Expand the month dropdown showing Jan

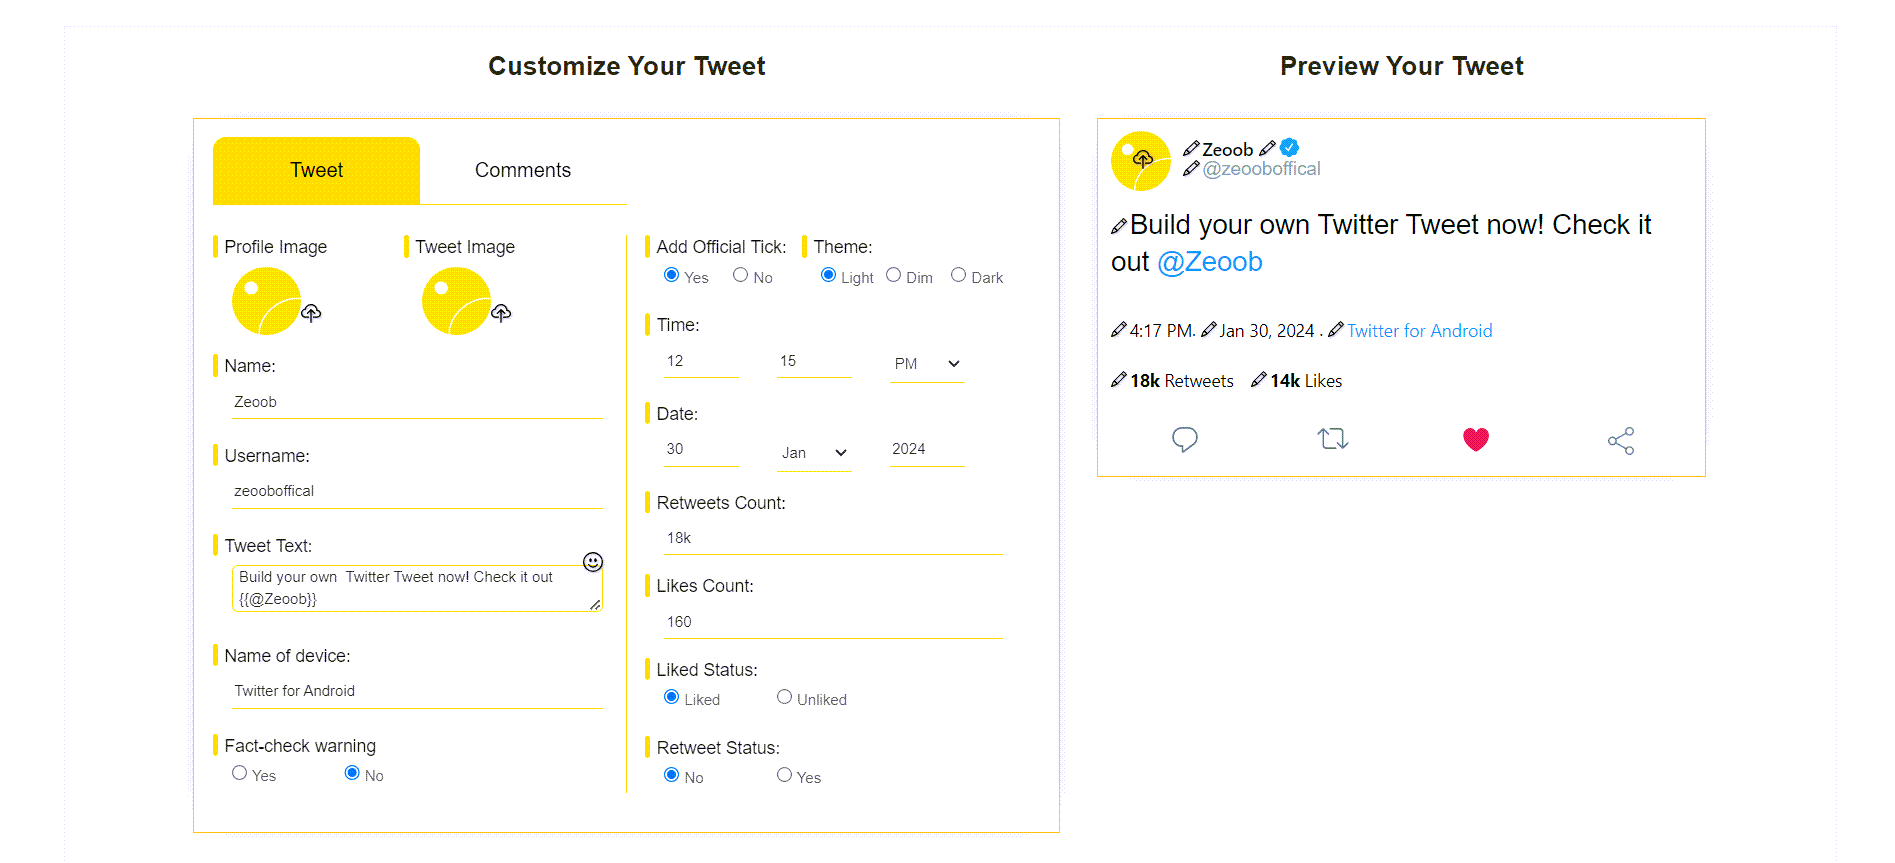click(814, 453)
